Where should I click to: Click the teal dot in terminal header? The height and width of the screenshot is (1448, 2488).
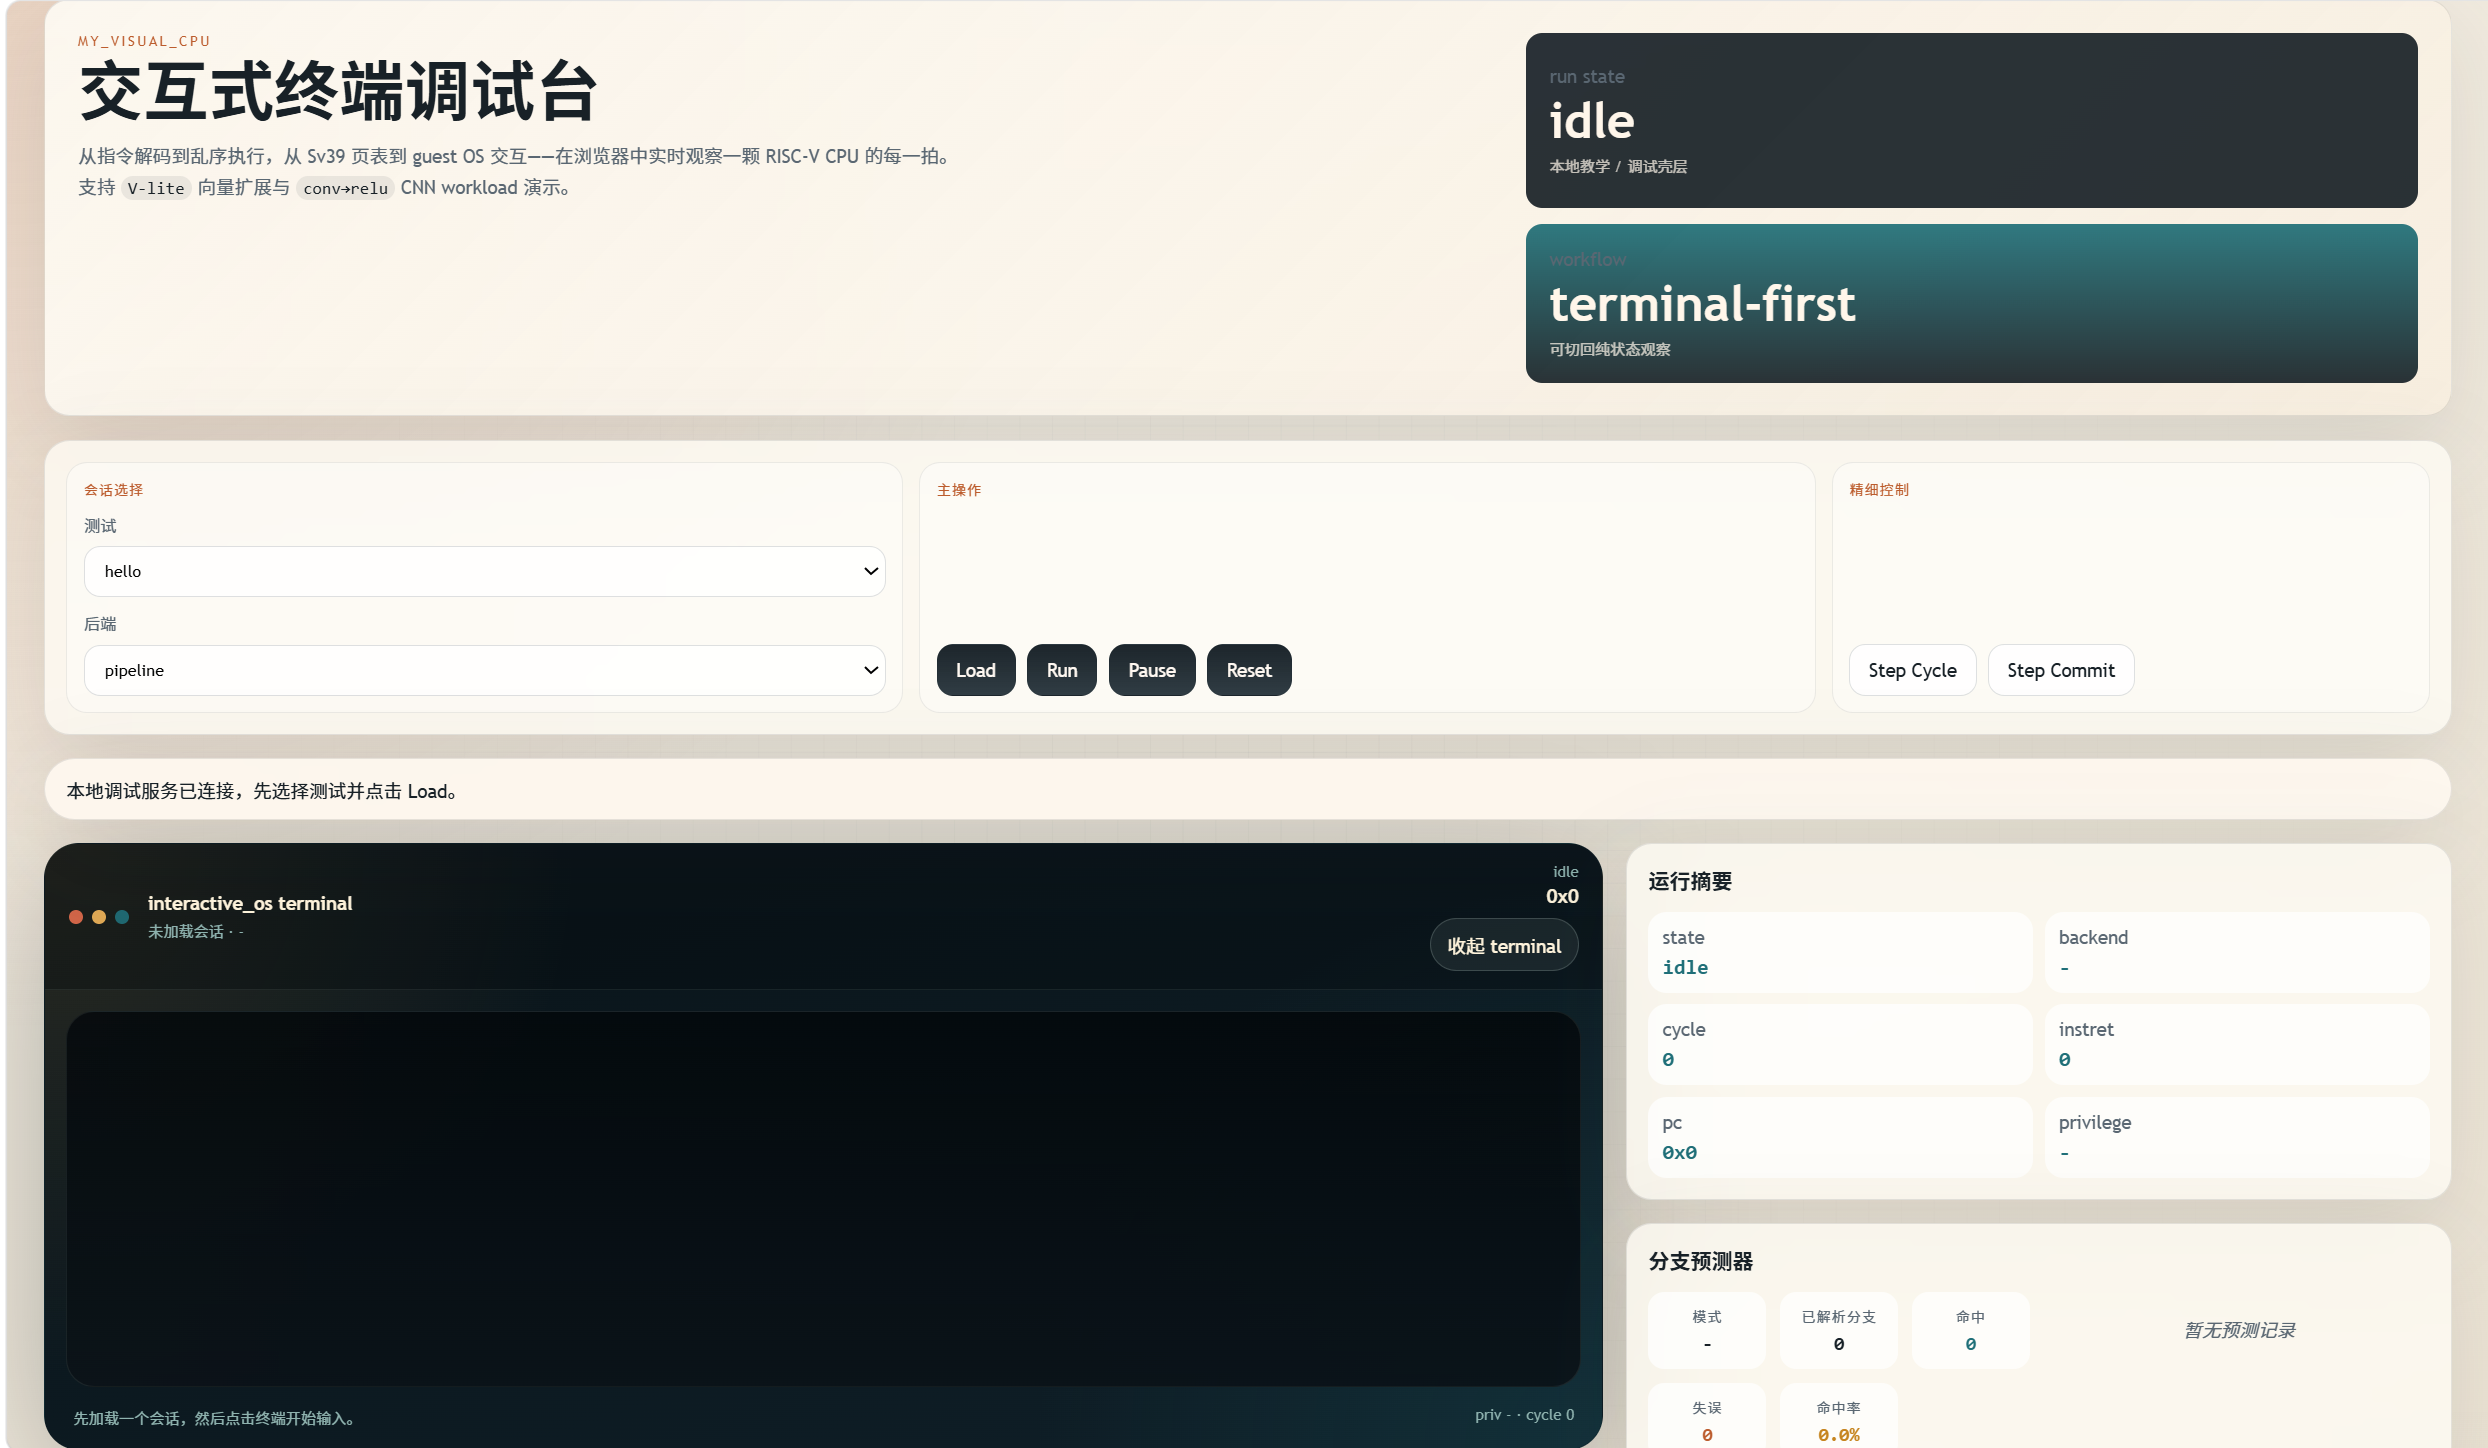click(x=122, y=917)
